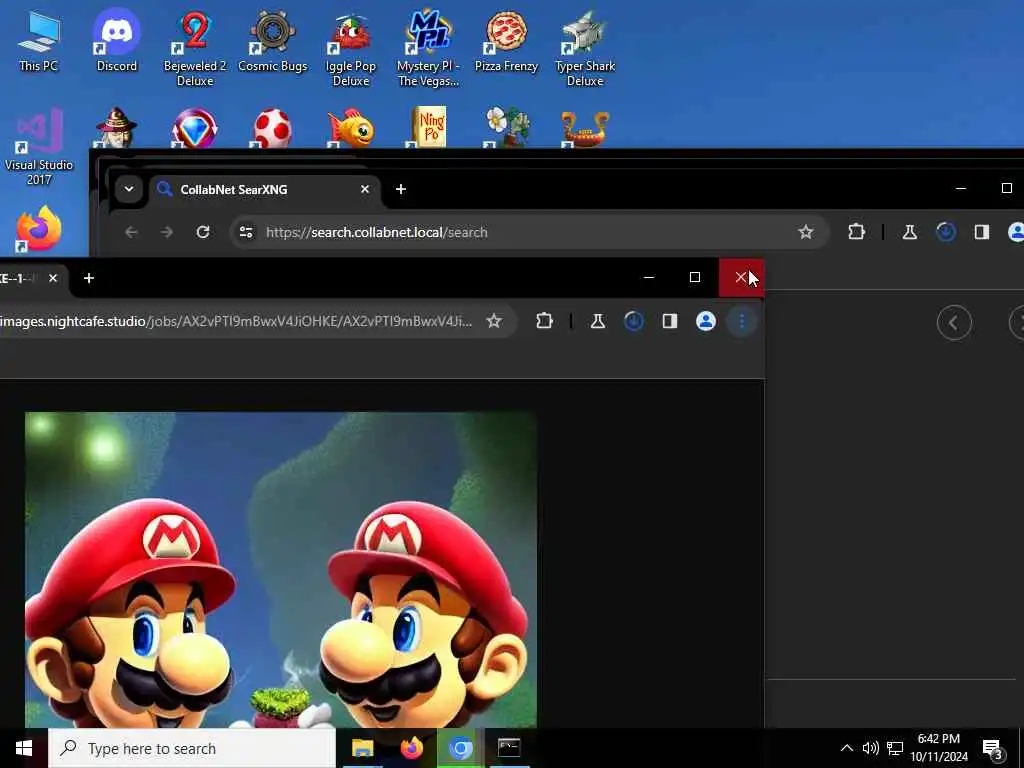Viewport: 1024px width, 768px height.
Task: Open Chrome Labs flask in SearXNG window
Action: [910, 232]
